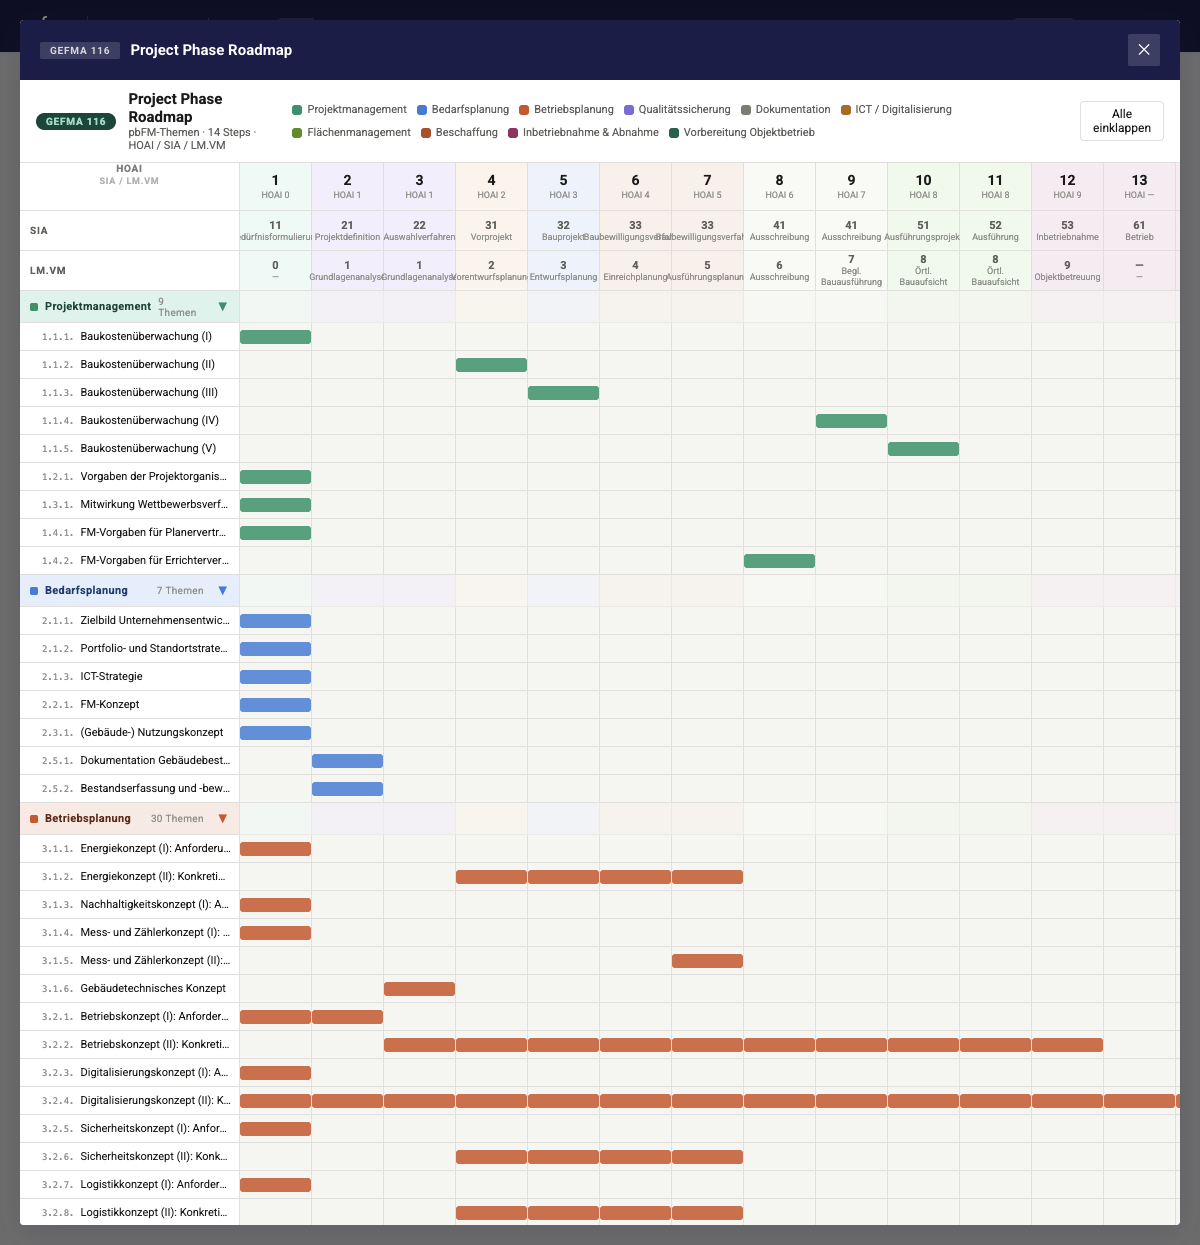Toggle Qualitätssicherung legend entry

pyautogui.click(x=677, y=110)
